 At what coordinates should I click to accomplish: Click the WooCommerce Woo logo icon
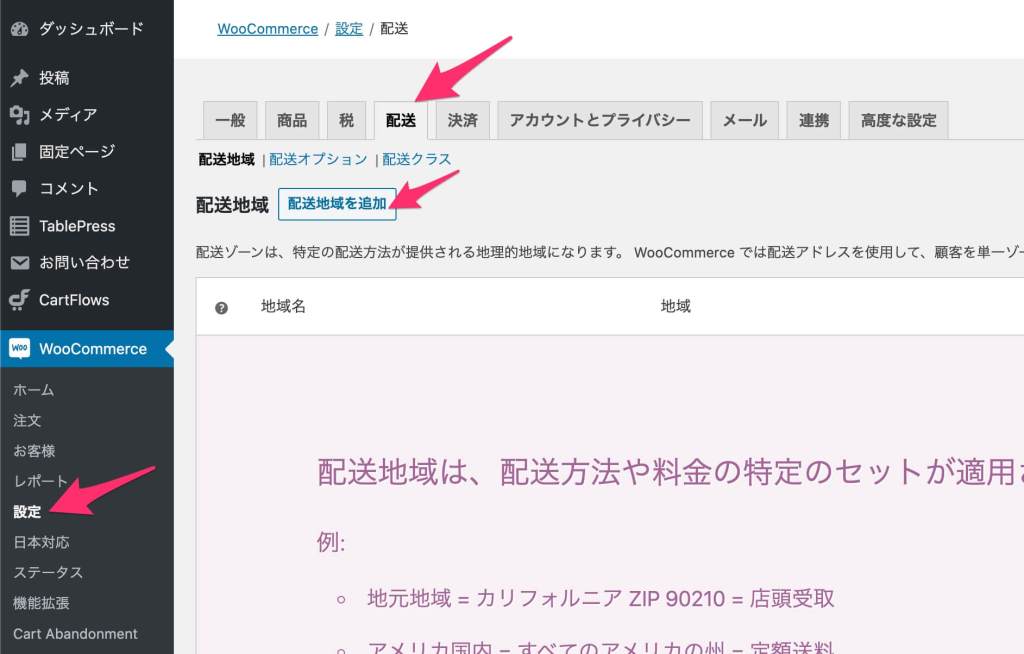click(x=19, y=348)
